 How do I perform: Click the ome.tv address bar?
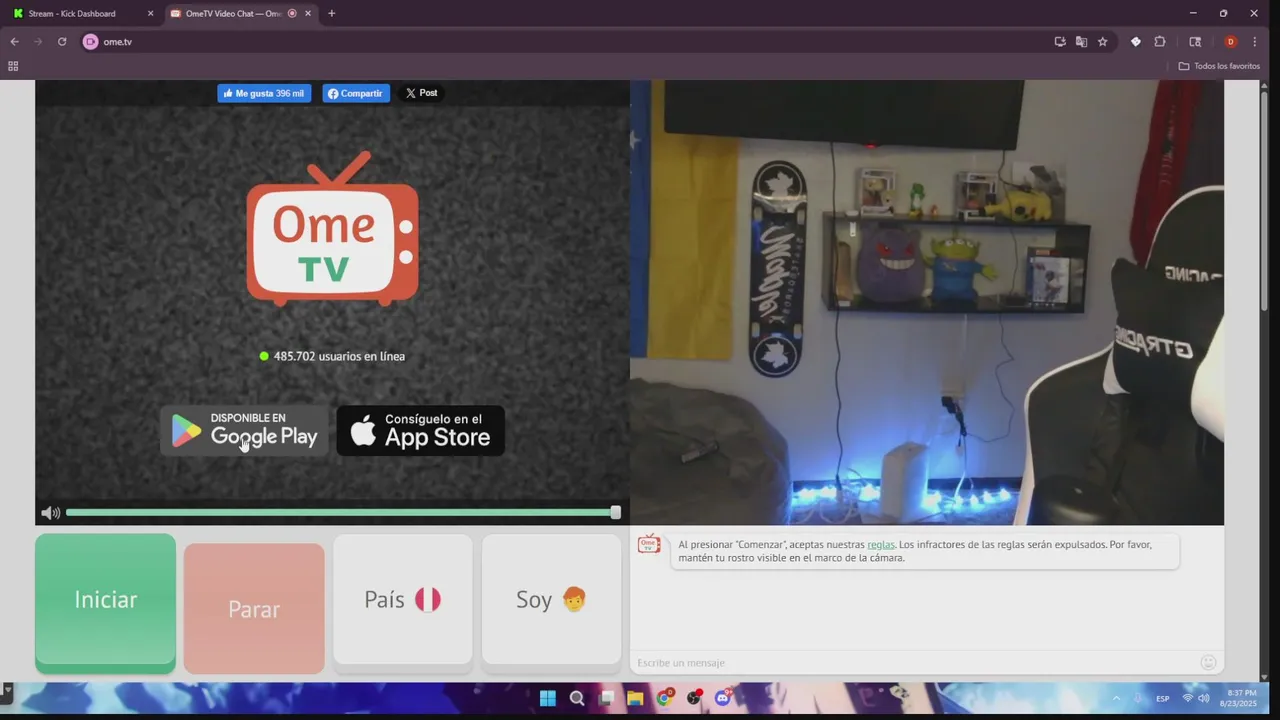tap(570, 42)
